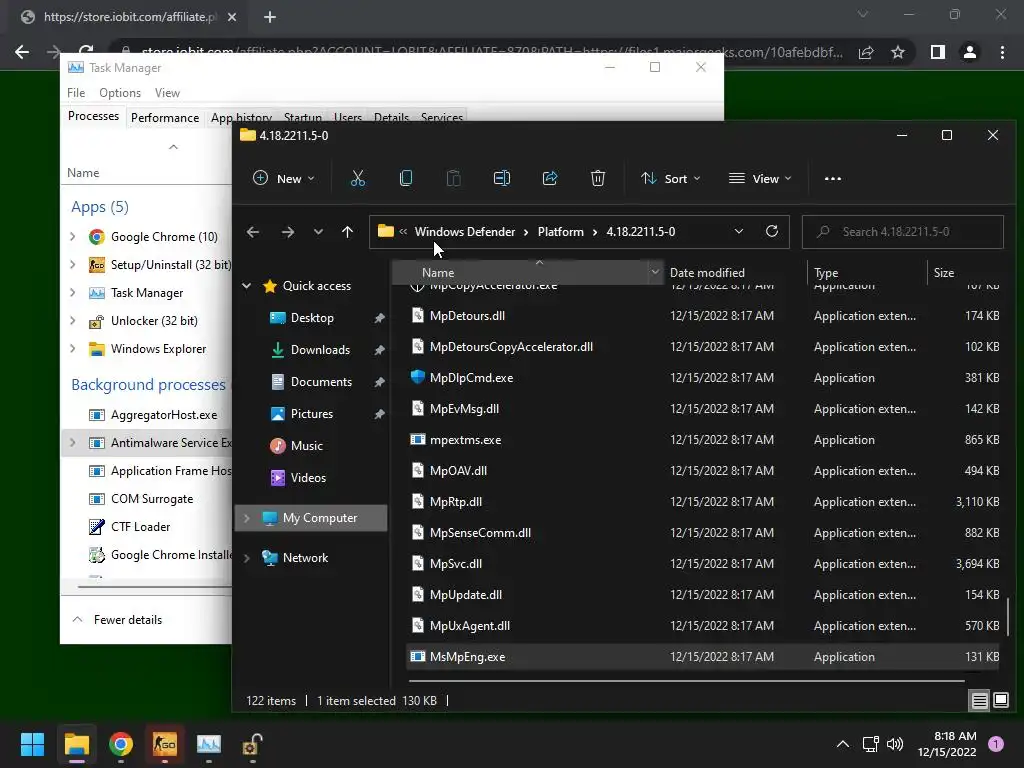Click the file list vertical scrollbar

(1008, 615)
